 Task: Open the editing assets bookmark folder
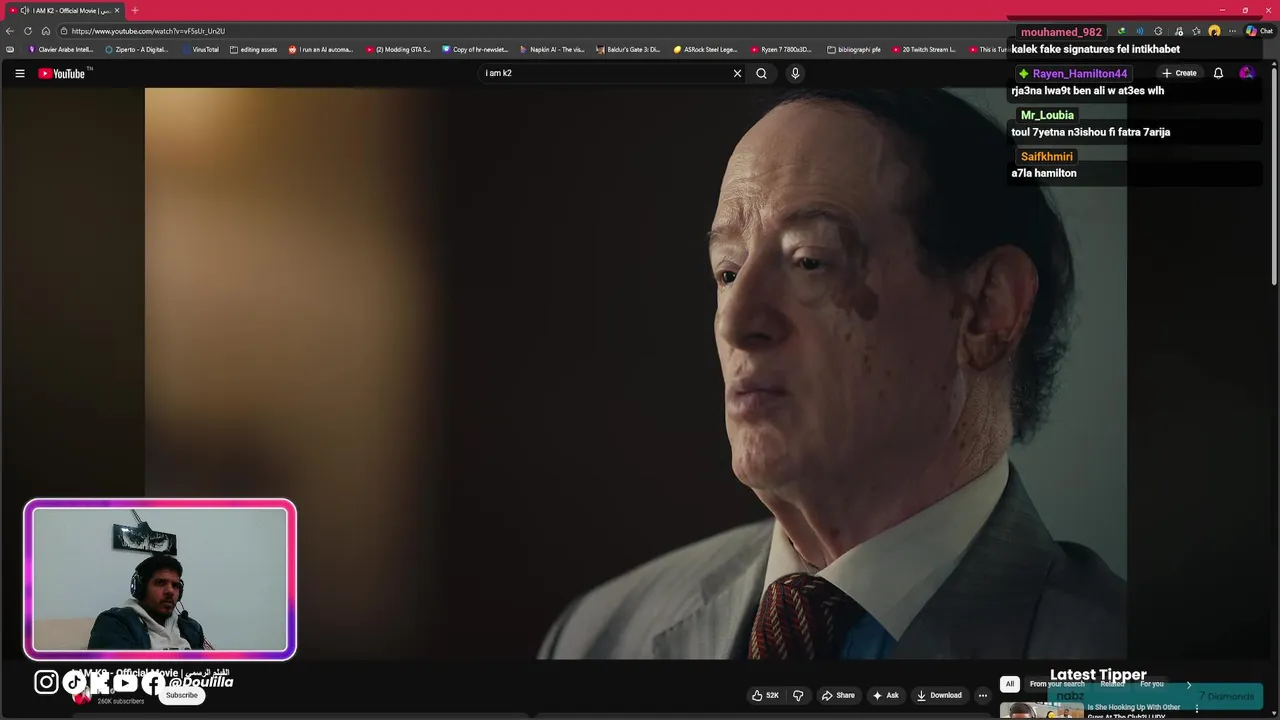[253, 49]
